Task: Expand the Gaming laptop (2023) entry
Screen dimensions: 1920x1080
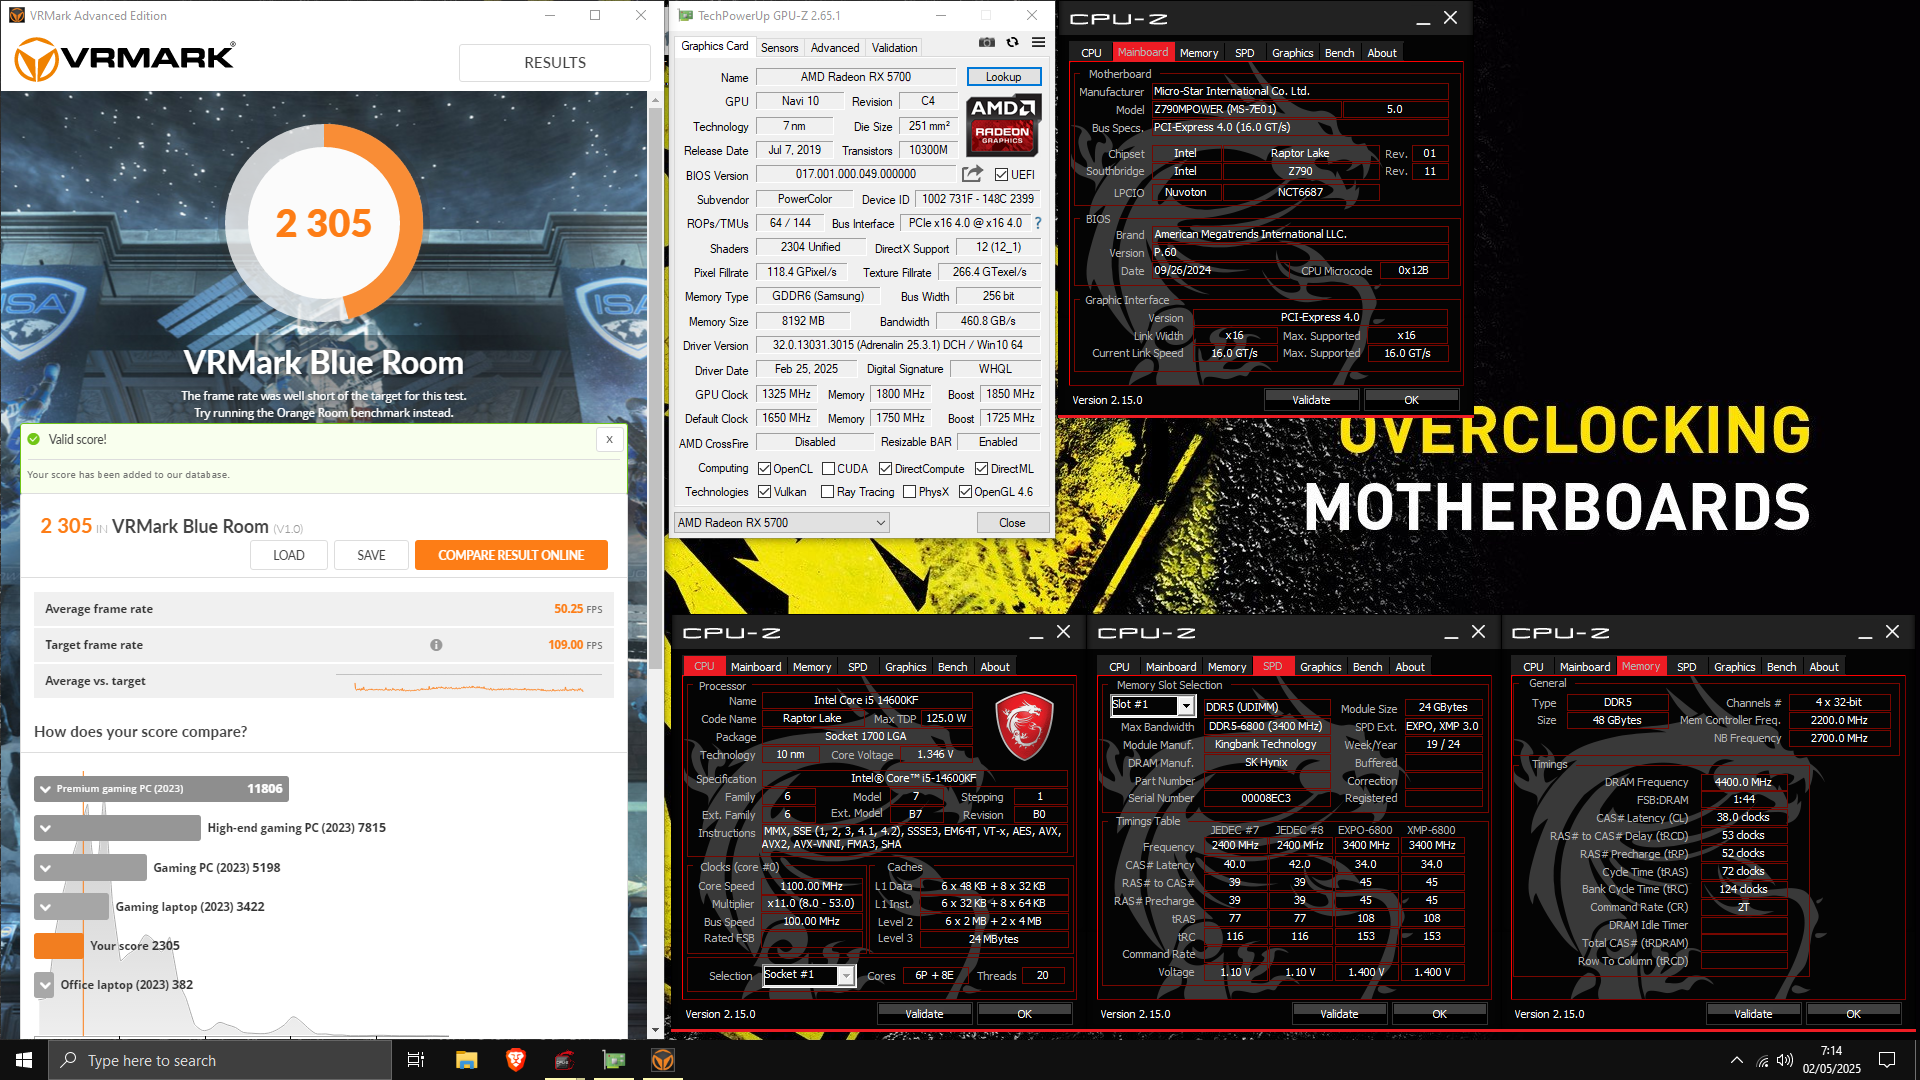Action: pos(45,907)
